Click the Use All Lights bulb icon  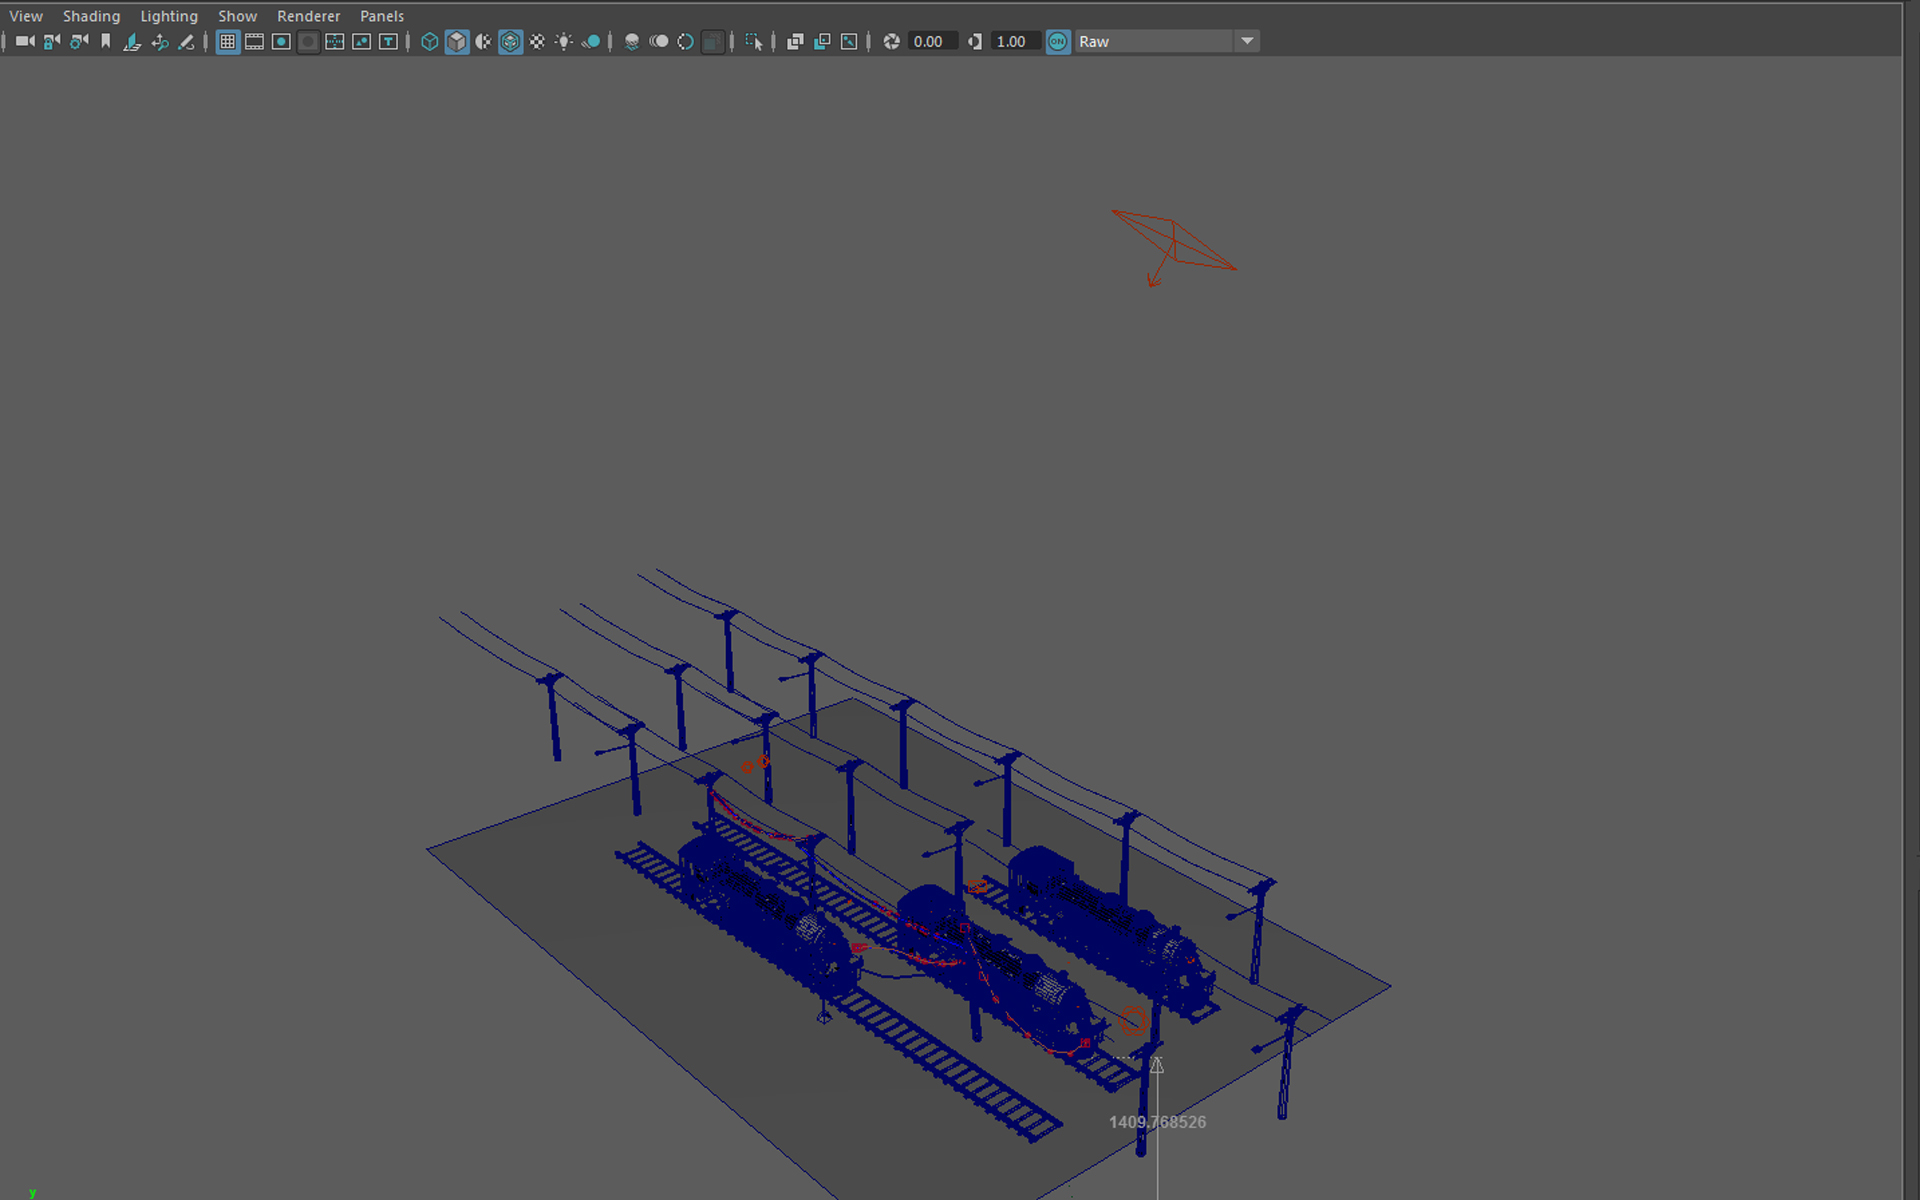tap(564, 41)
